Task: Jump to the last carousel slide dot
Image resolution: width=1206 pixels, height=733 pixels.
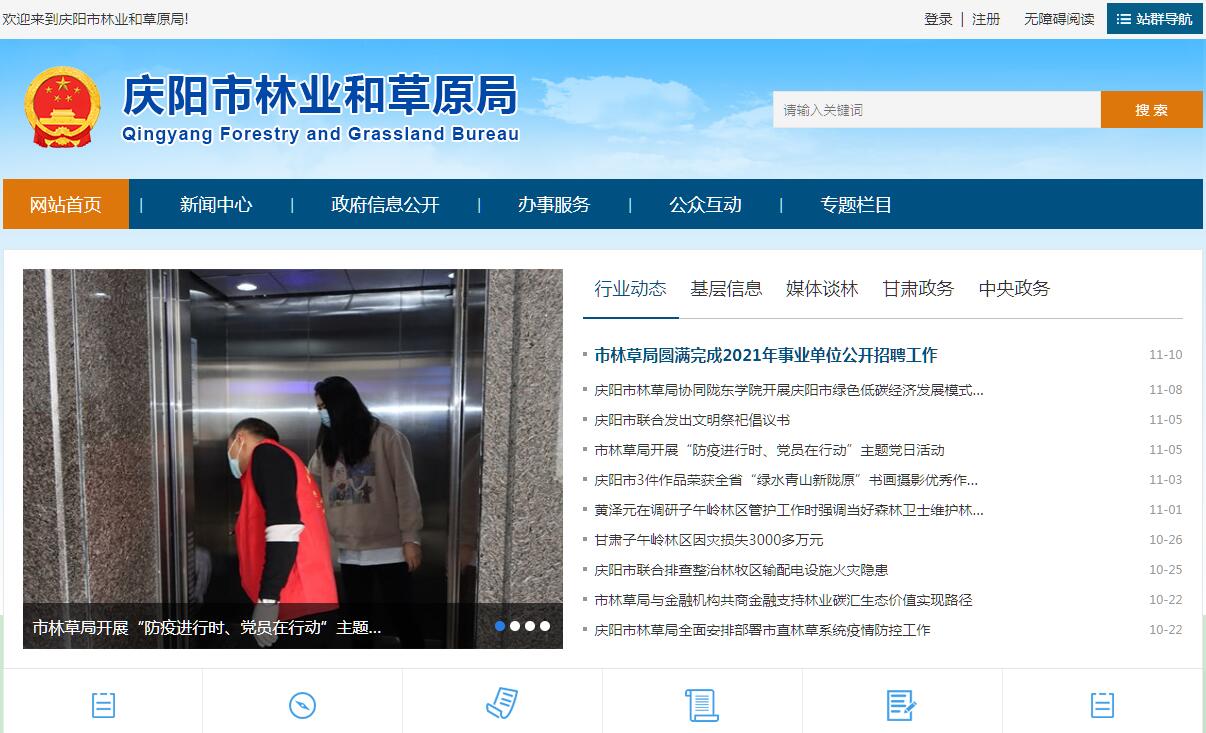Action: pos(545,626)
